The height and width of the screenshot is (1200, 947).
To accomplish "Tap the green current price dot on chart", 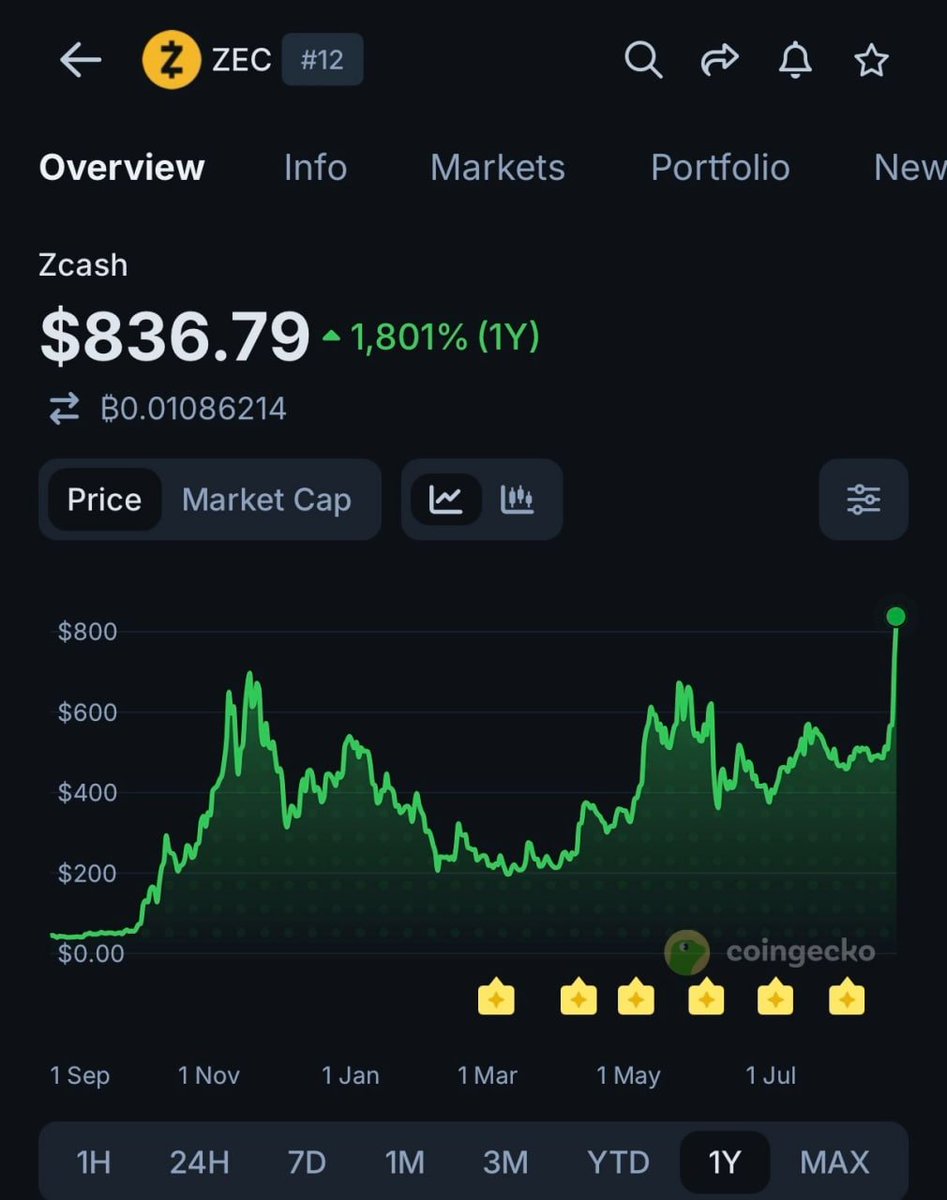I will coord(896,616).
